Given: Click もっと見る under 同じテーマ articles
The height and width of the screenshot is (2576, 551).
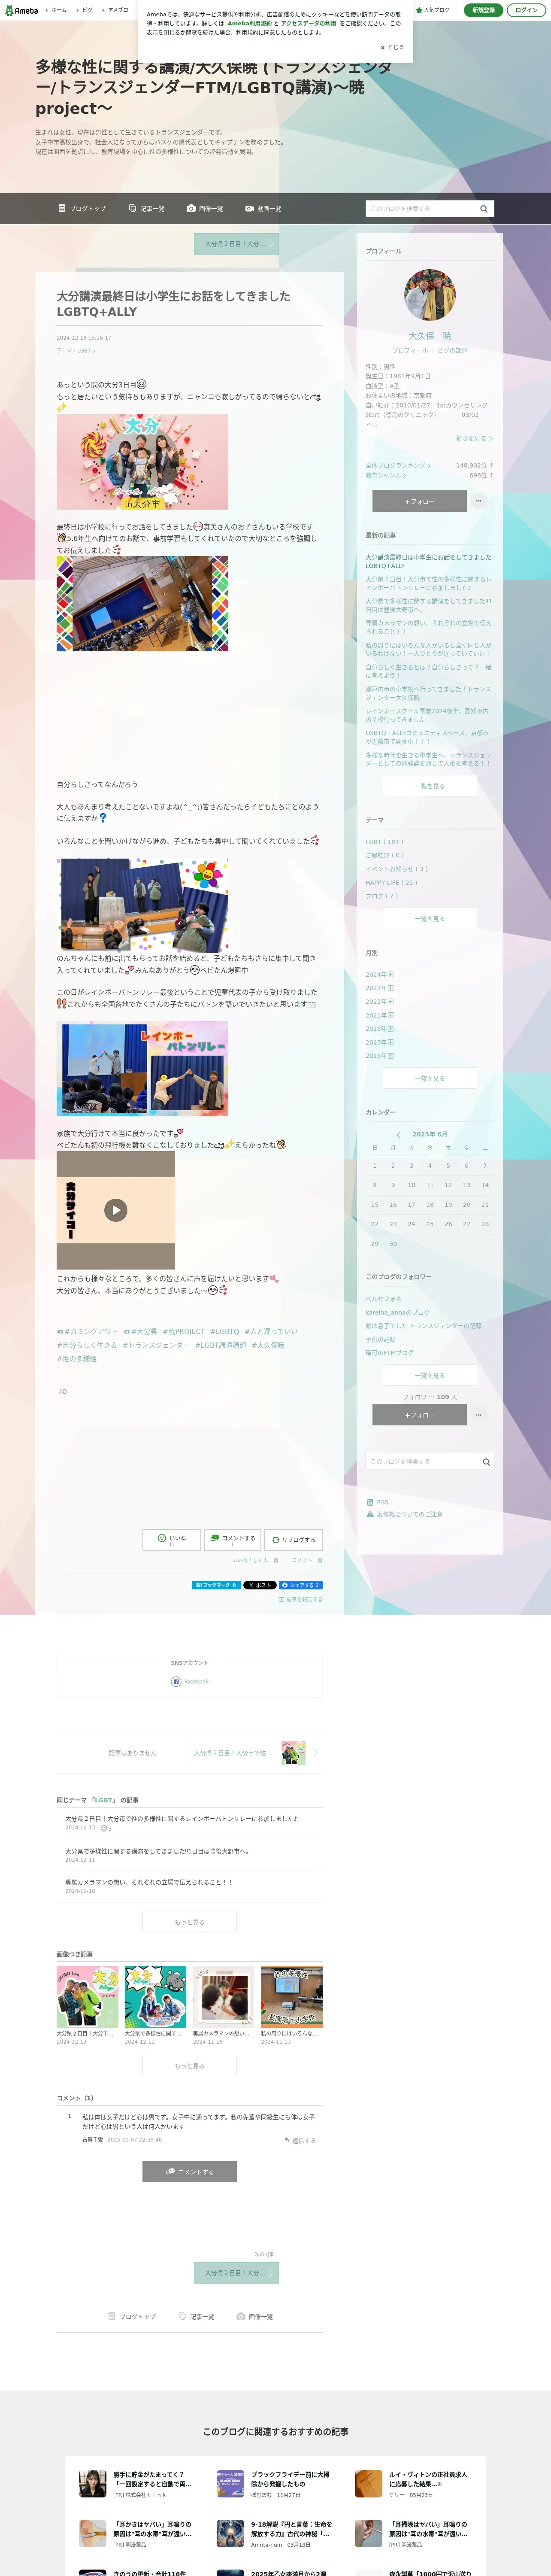Looking at the screenshot, I should (x=190, y=1922).
